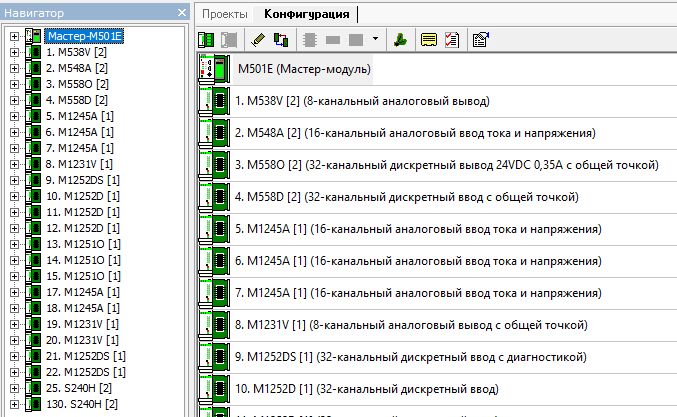
Task: Select 14. M1251O [1] in navigator
Action: 83,260
